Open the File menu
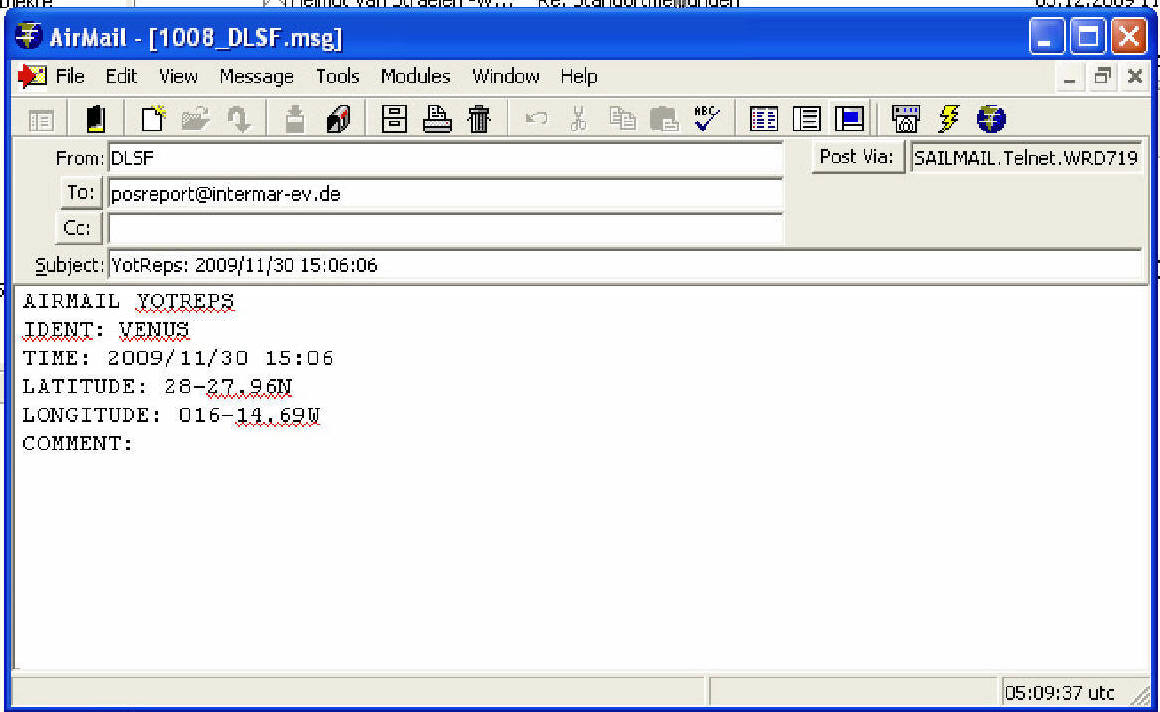Screen dimensions: 1160x712 (70, 76)
